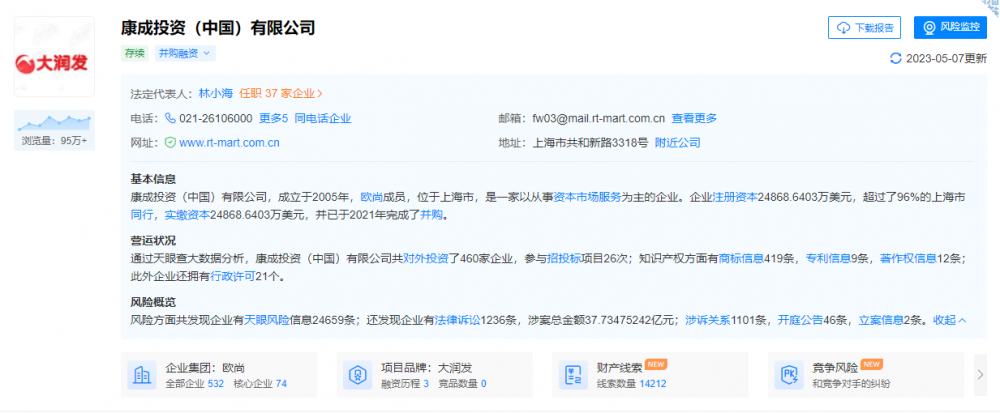This screenshot has width=1000, height=413.
Task: Open 任职 37 家企业 link
Action: click(x=281, y=94)
